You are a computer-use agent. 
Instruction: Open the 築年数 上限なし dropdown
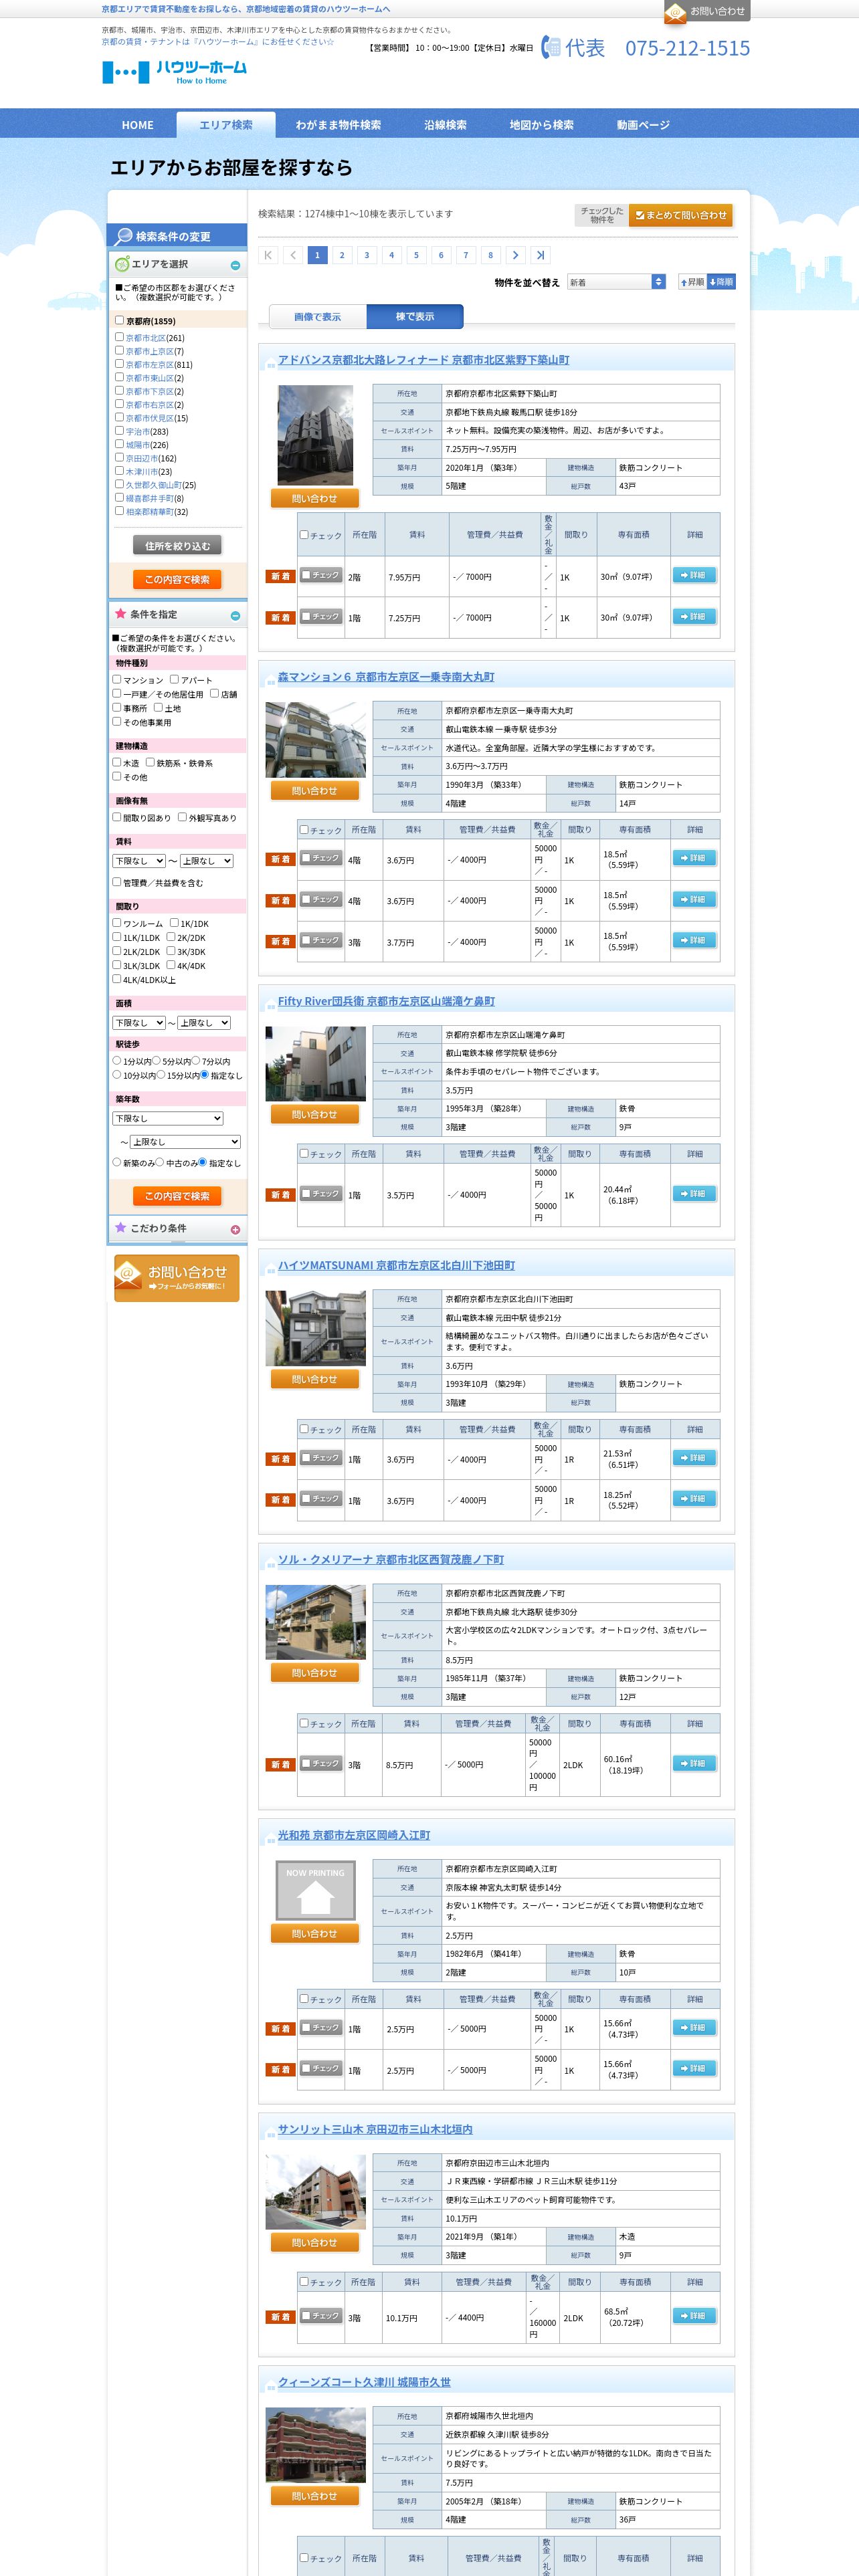click(x=186, y=1141)
